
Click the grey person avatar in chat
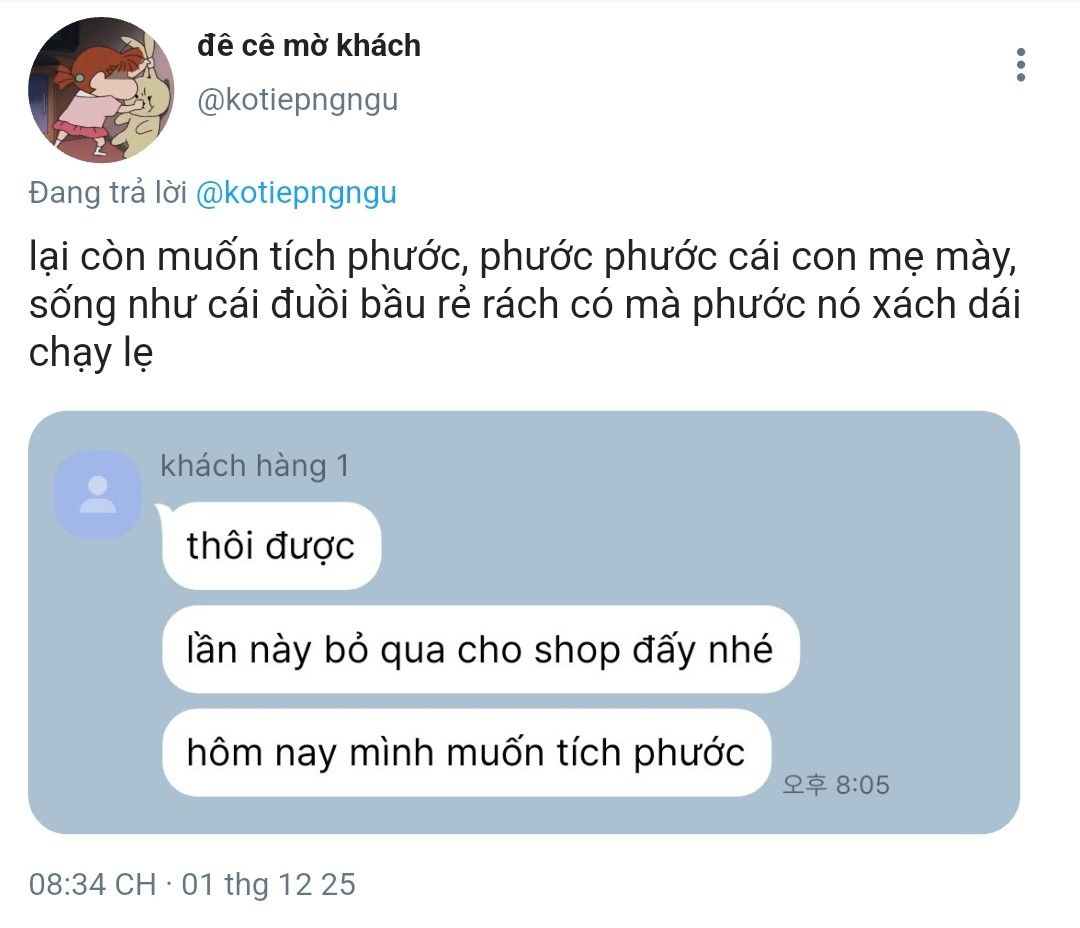[x=98, y=495]
